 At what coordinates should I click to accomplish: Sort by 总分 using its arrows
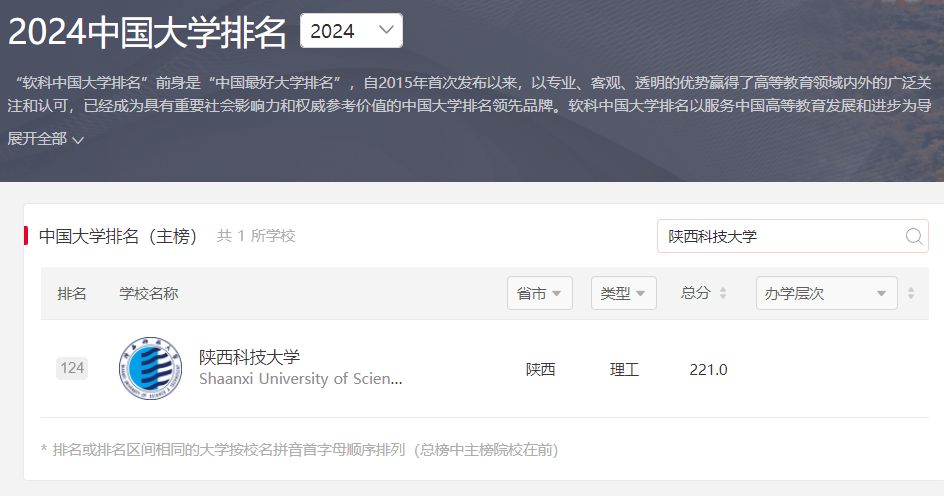click(722, 293)
